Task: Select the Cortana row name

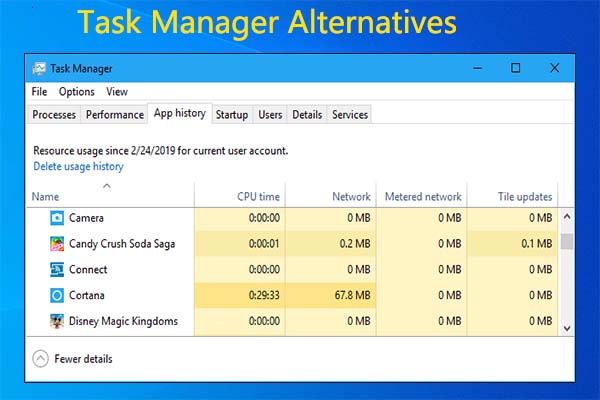Action: 86,296
